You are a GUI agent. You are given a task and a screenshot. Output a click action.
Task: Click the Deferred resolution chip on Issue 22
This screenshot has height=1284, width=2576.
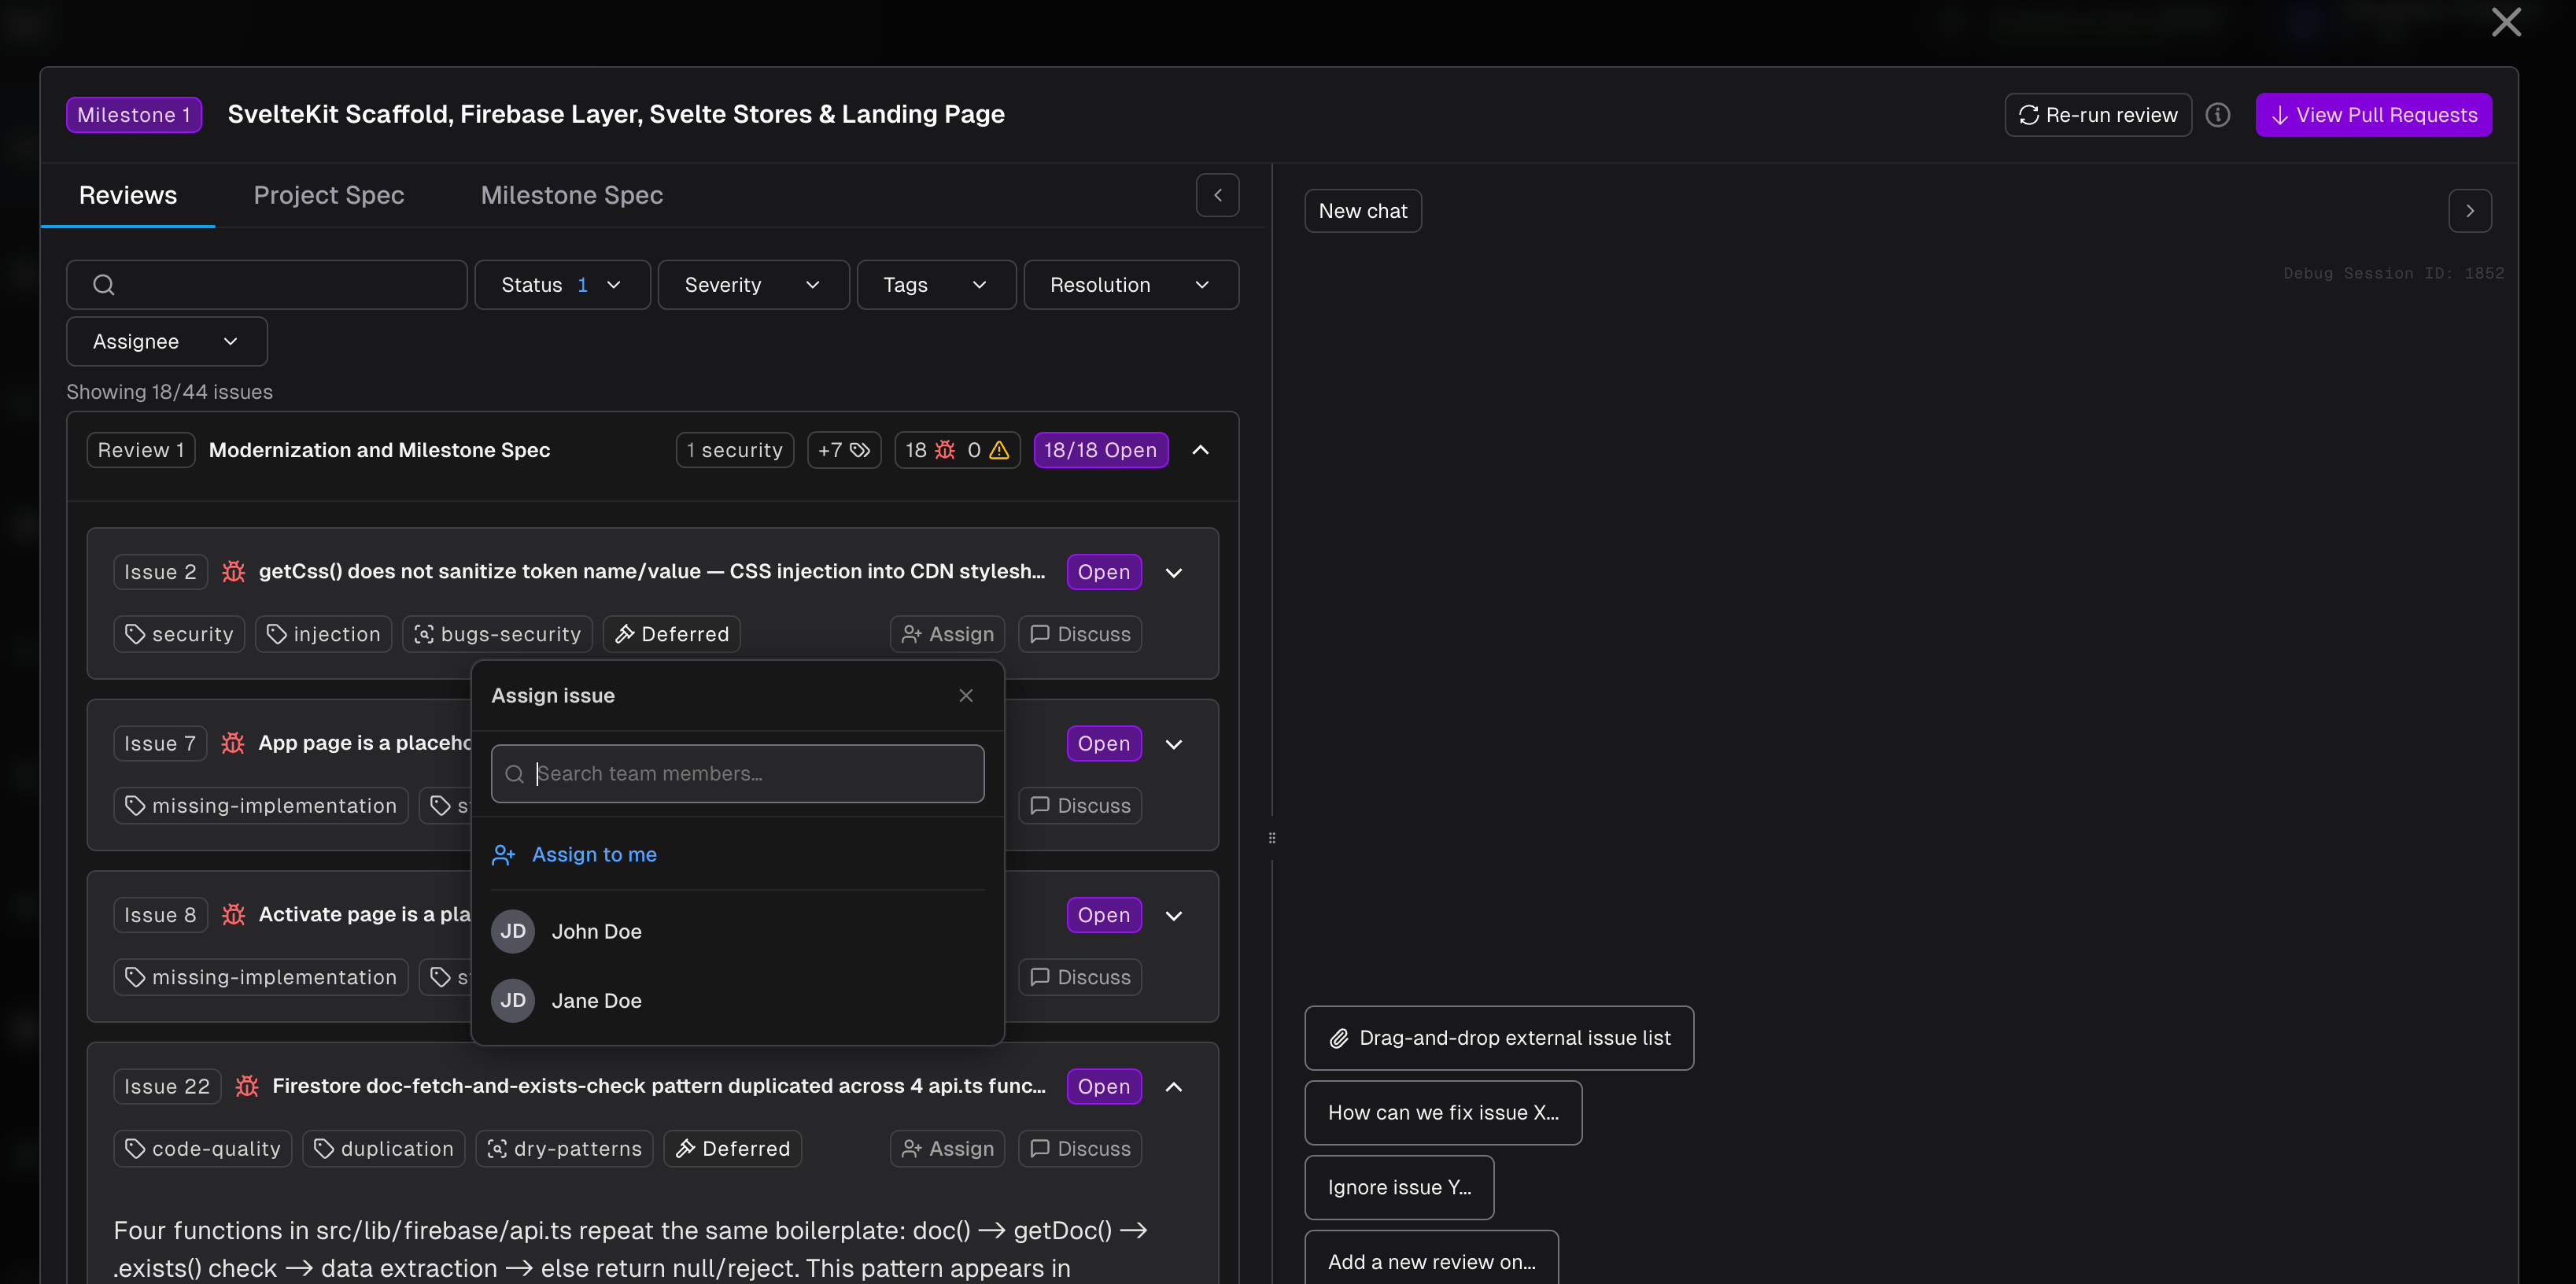coord(733,1148)
